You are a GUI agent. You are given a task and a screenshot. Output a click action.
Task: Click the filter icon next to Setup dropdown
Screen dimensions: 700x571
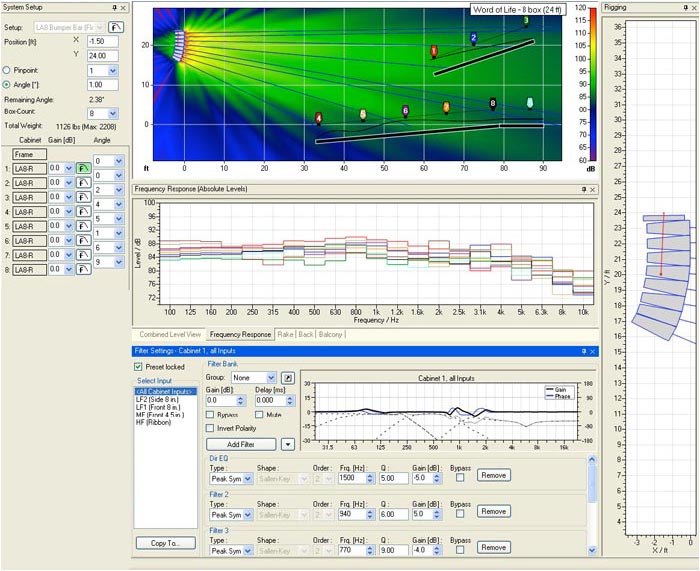(117, 27)
